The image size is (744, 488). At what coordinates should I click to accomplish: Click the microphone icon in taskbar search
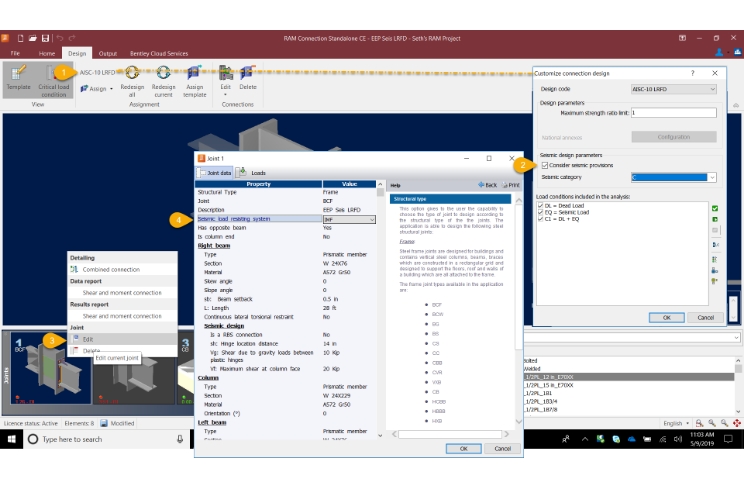[180, 439]
